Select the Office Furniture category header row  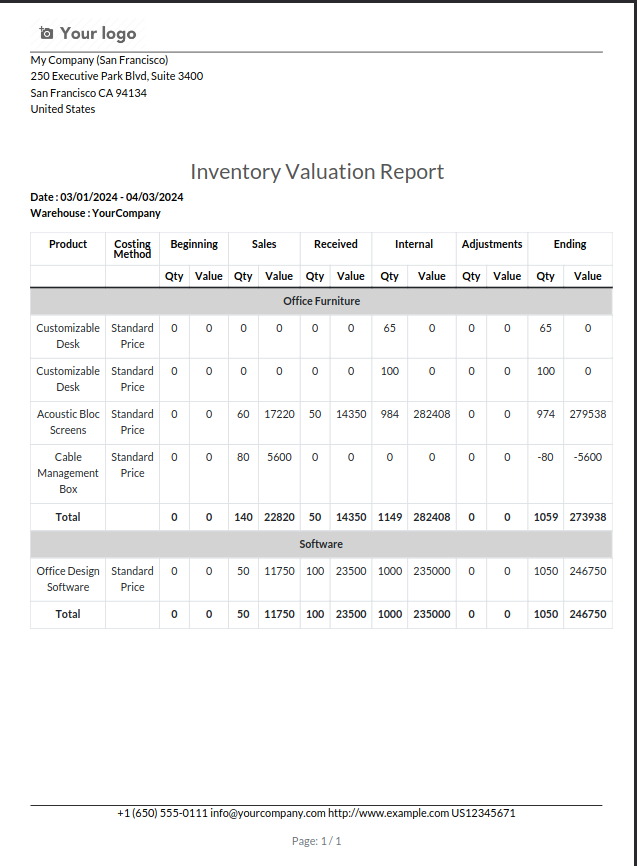(x=321, y=301)
